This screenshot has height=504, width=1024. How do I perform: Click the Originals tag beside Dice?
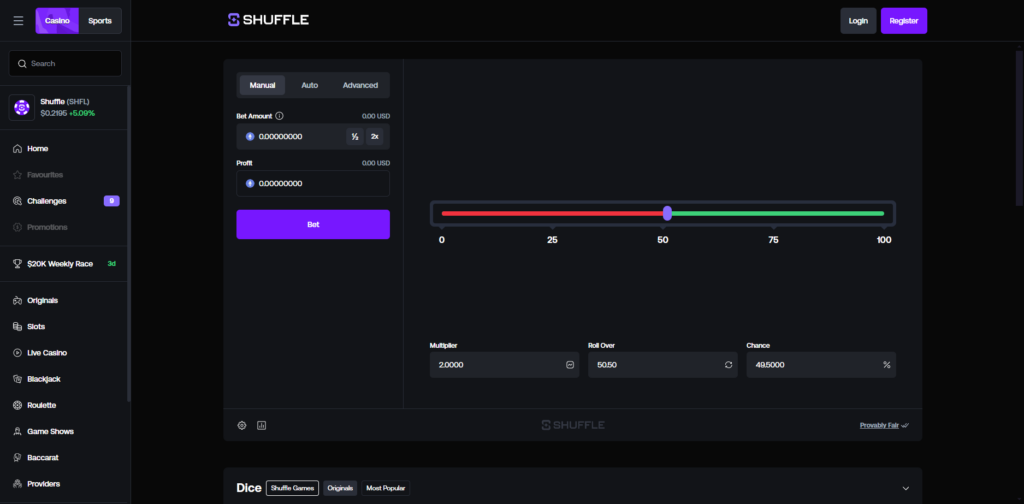click(340, 488)
